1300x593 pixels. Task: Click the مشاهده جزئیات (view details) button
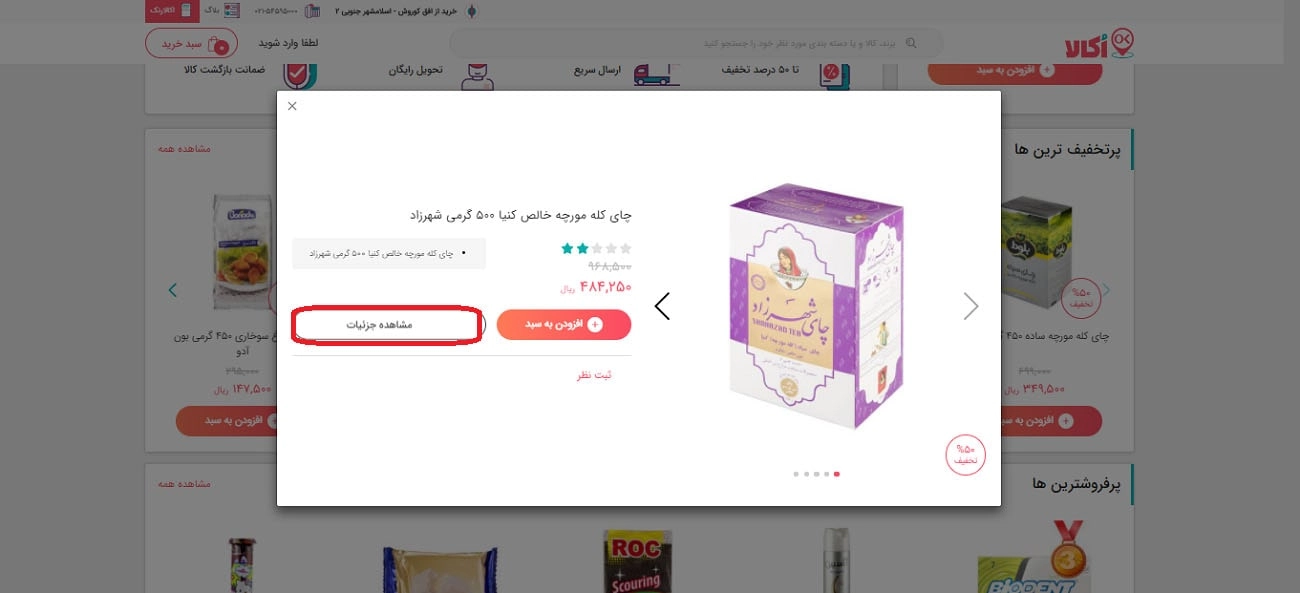386,324
